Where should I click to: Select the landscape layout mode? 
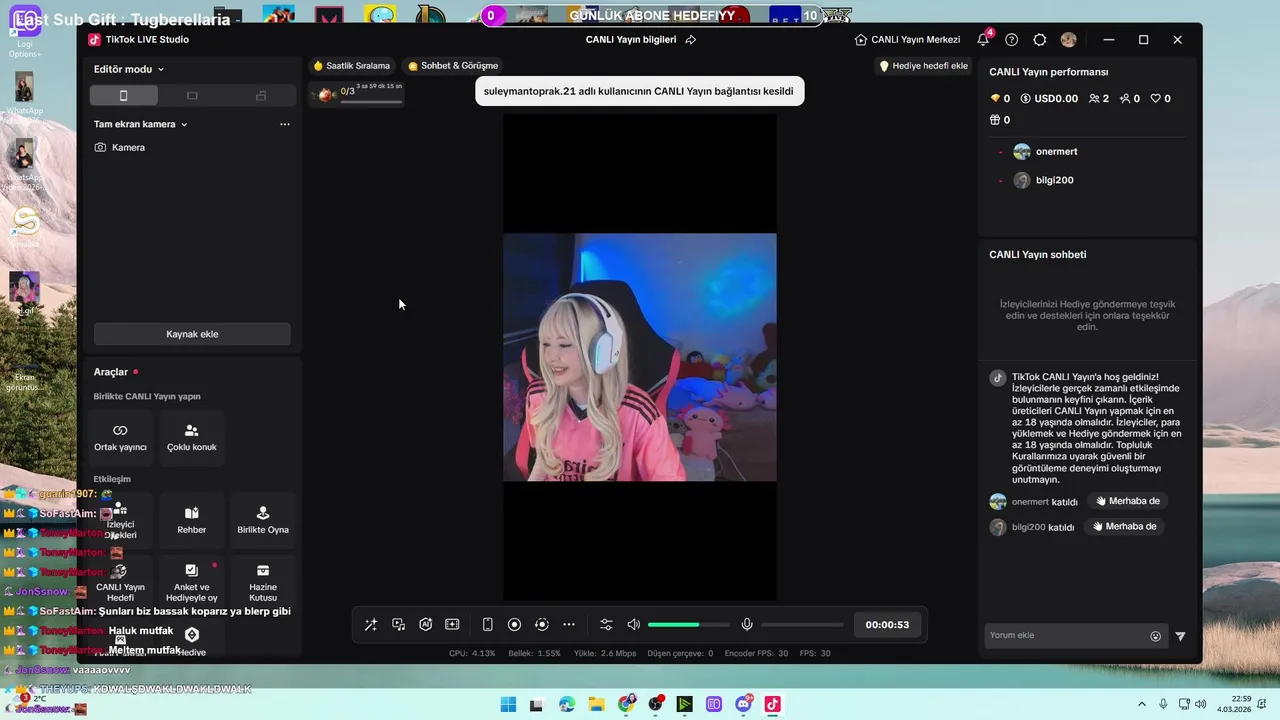[192, 95]
